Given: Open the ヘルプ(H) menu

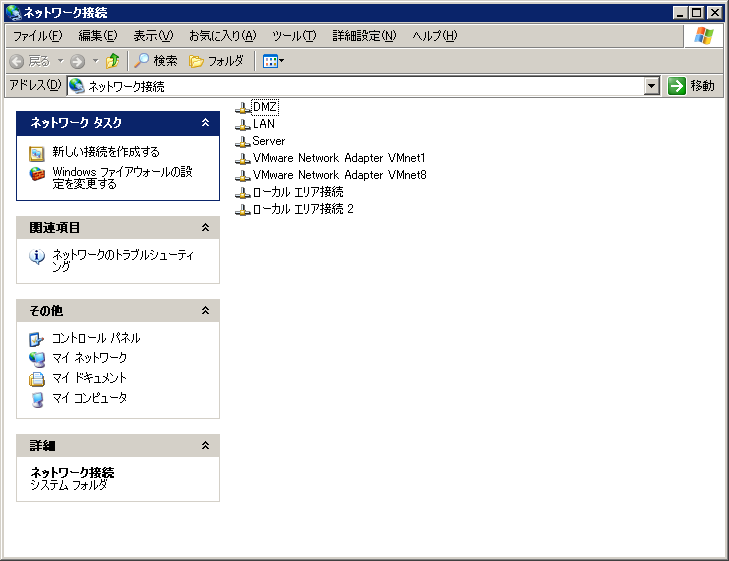Looking at the screenshot, I should tap(435, 36).
